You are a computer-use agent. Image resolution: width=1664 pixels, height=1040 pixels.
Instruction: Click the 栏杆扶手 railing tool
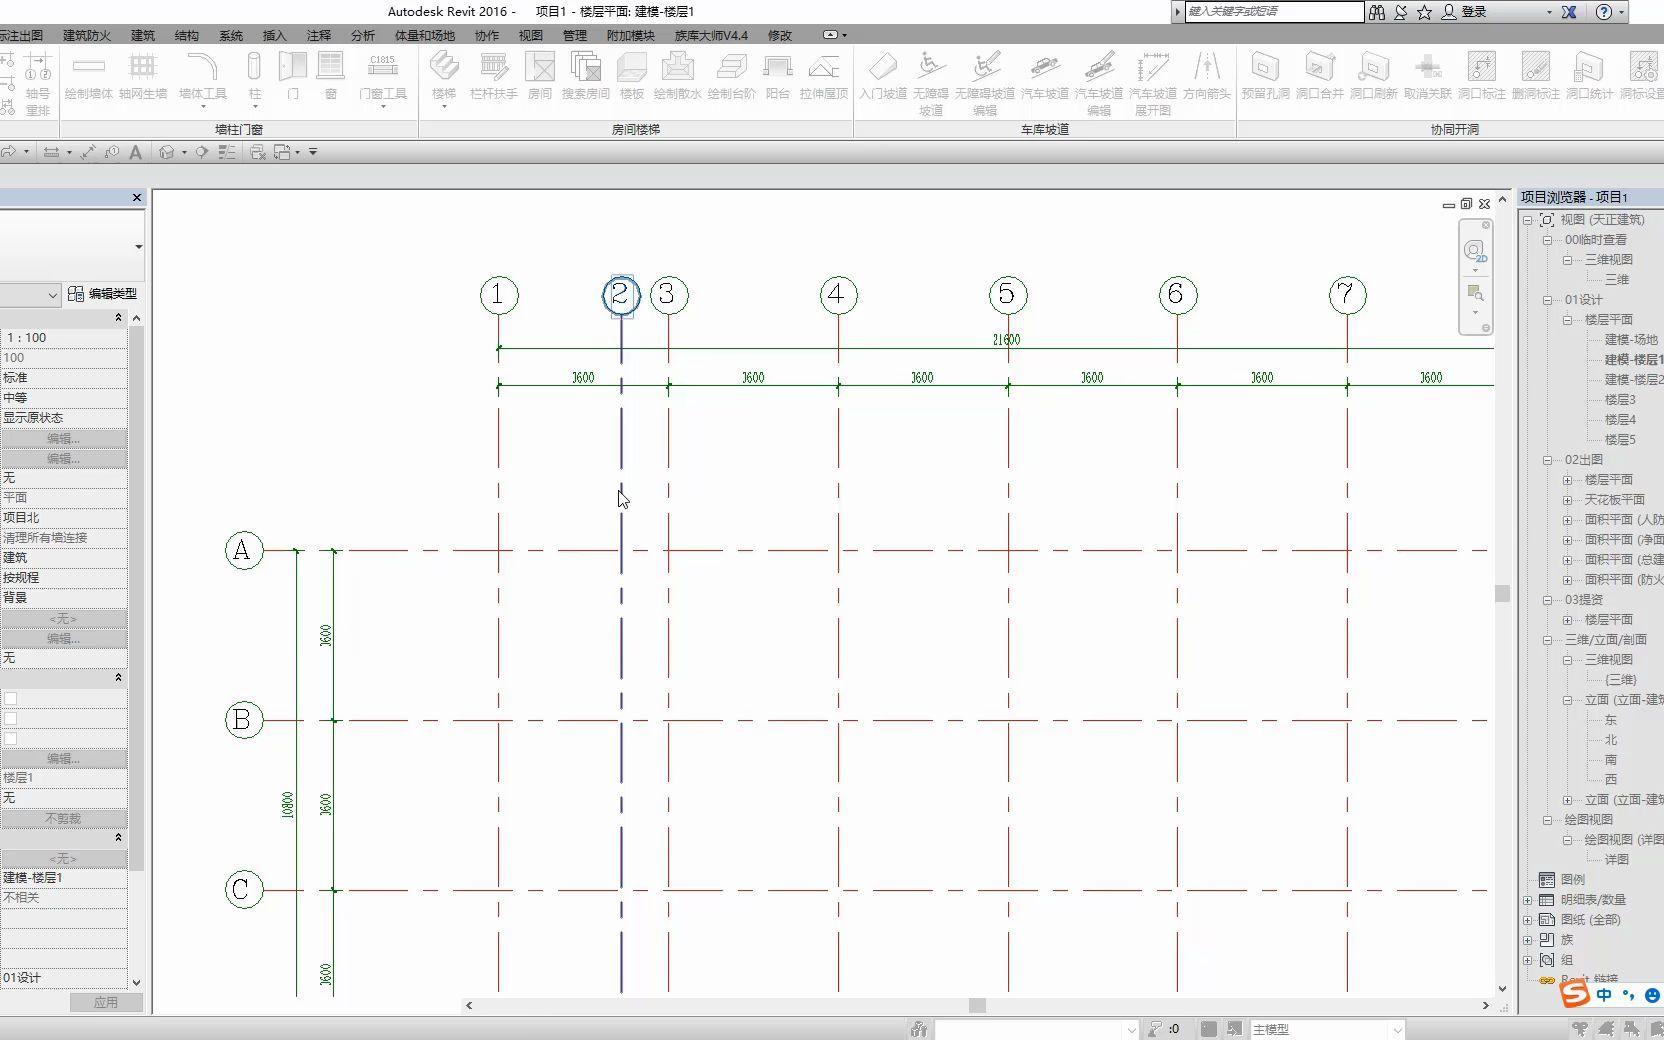coord(493,76)
